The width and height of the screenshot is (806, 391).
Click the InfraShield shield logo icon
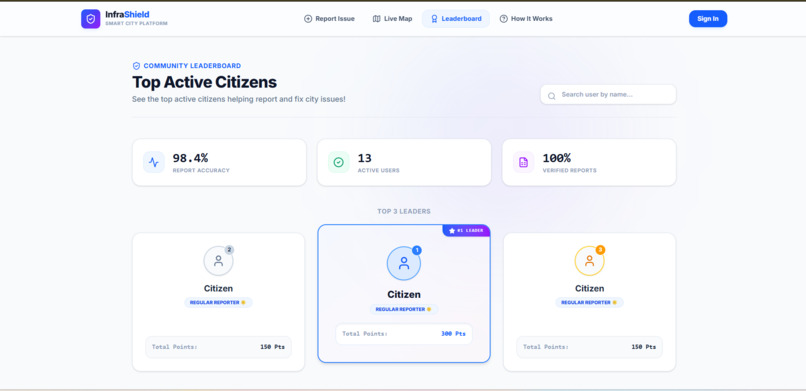pos(90,19)
